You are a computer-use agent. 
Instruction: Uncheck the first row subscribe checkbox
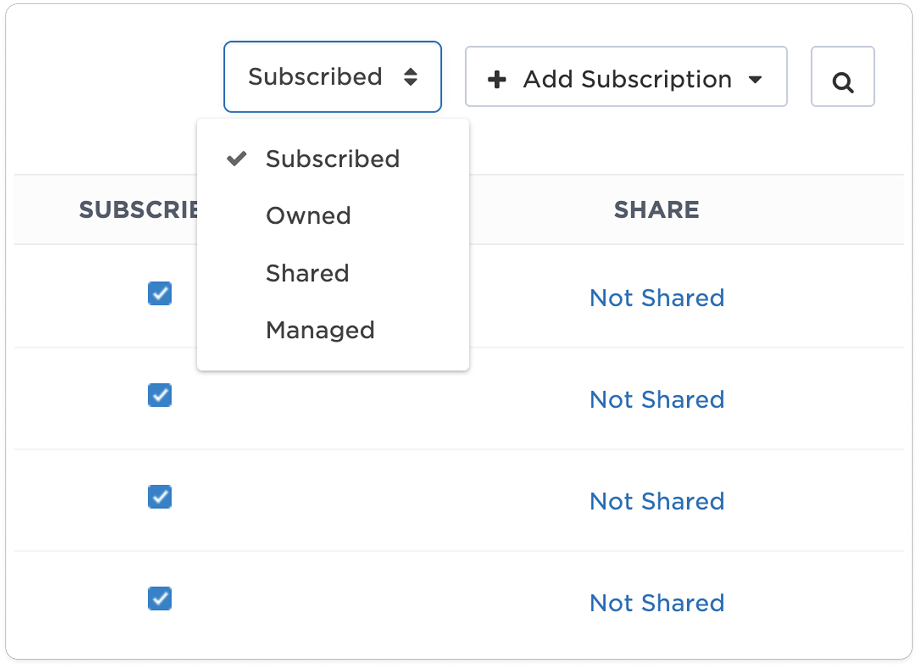coord(160,294)
